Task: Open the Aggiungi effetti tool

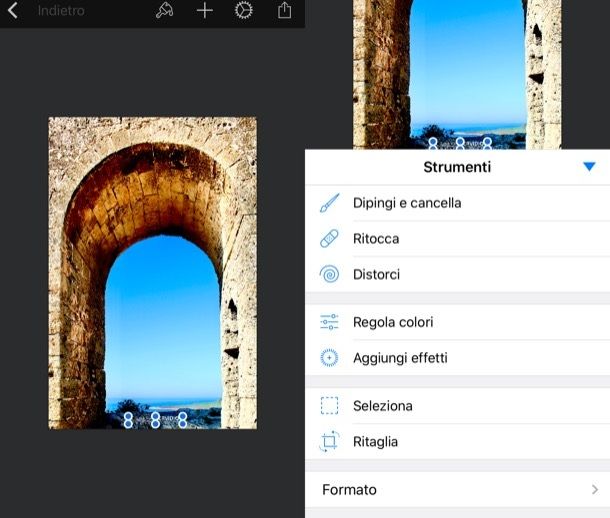Action: (458, 358)
